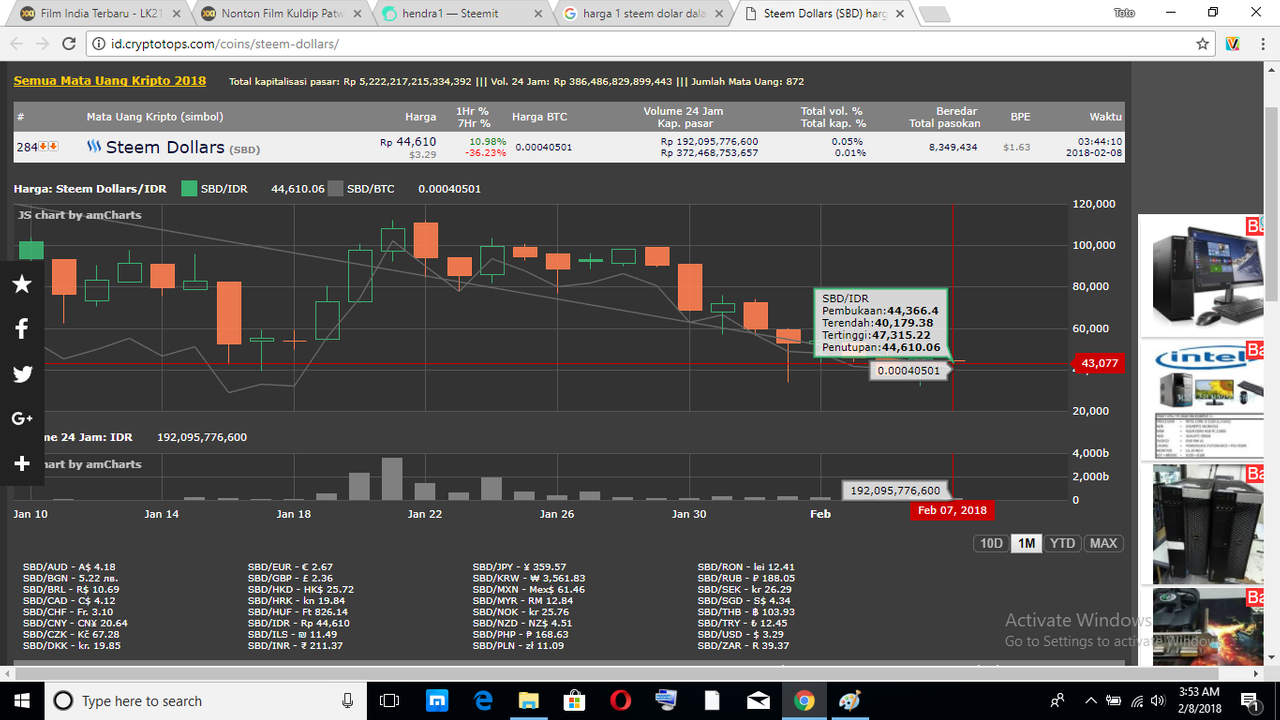The height and width of the screenshot is (720, 1280).
Task: Select the Steem Dollars (SBD) tab
Action: pos(823,14)
